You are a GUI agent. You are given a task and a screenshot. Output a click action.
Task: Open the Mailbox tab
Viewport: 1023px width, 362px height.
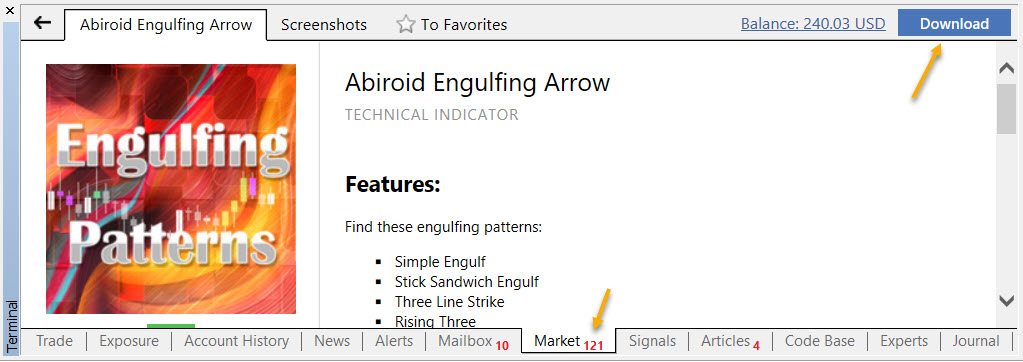[x=473, y=341]
